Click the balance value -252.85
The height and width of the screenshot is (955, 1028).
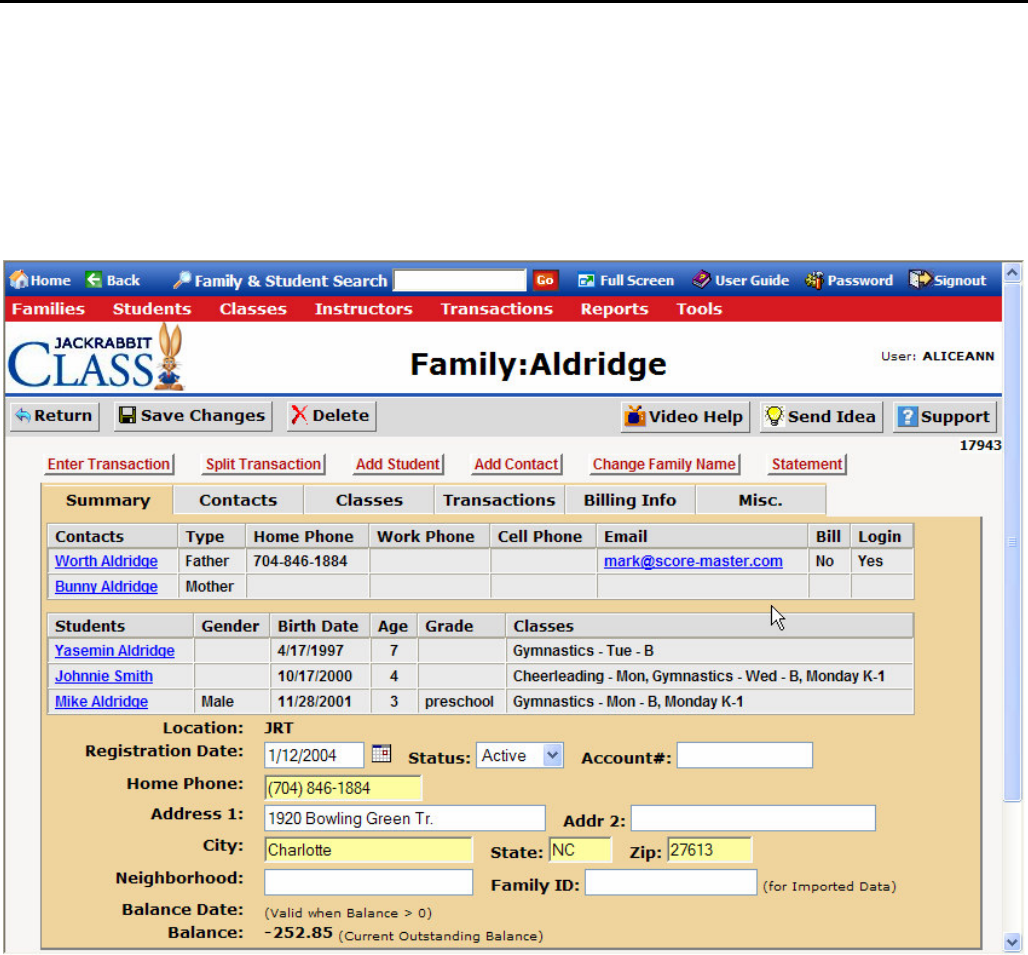(x=298, y=933)
